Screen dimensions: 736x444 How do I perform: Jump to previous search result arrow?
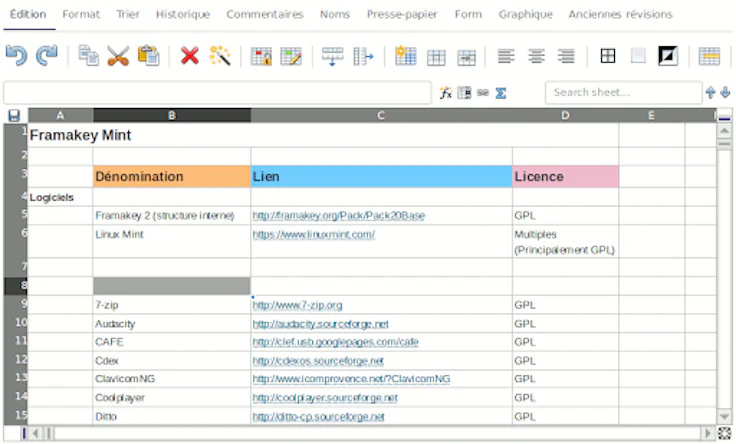pos(710,92)
